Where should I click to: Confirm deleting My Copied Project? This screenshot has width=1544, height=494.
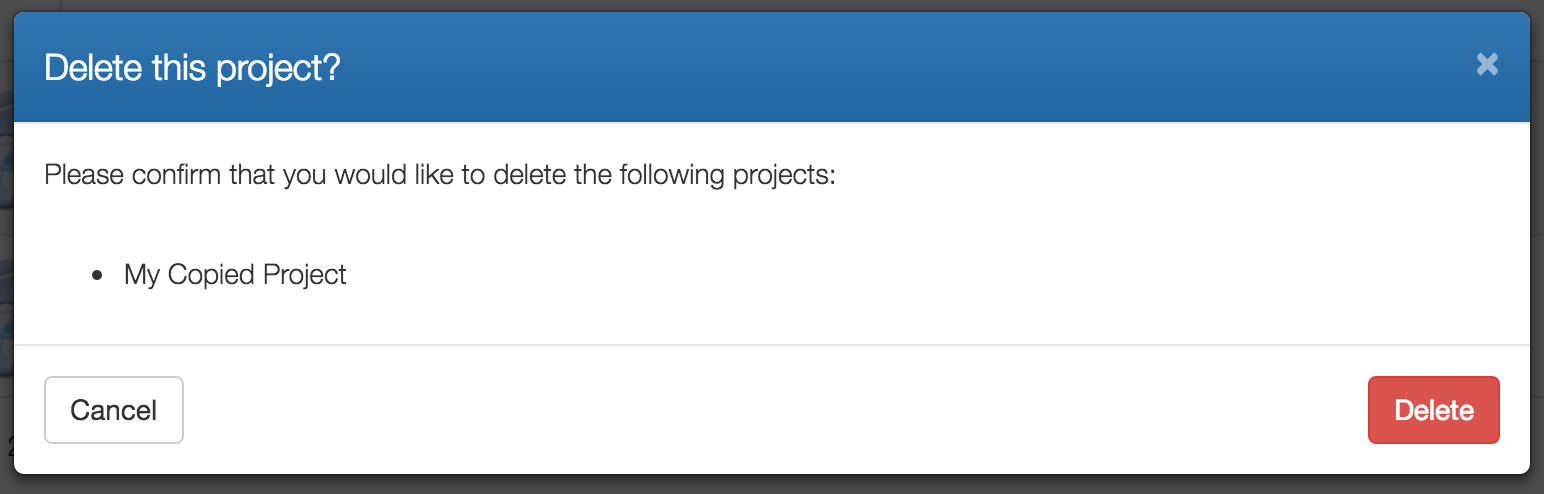pos(1433,410)
